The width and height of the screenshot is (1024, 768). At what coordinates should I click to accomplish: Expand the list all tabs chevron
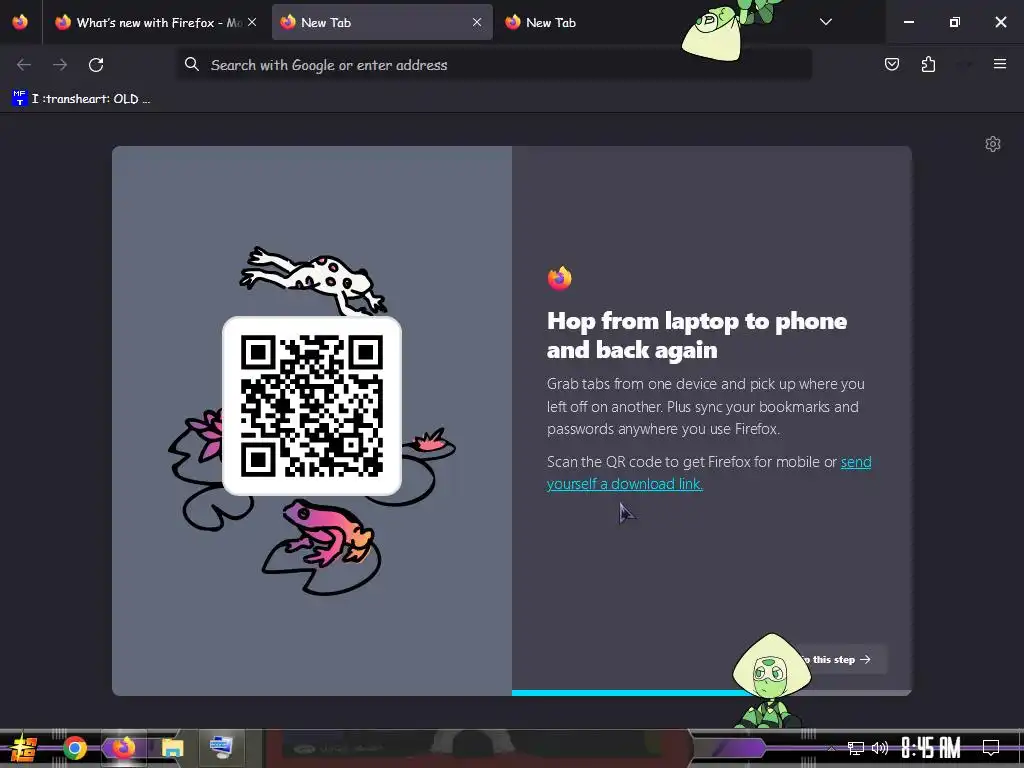tap(825, 22)
